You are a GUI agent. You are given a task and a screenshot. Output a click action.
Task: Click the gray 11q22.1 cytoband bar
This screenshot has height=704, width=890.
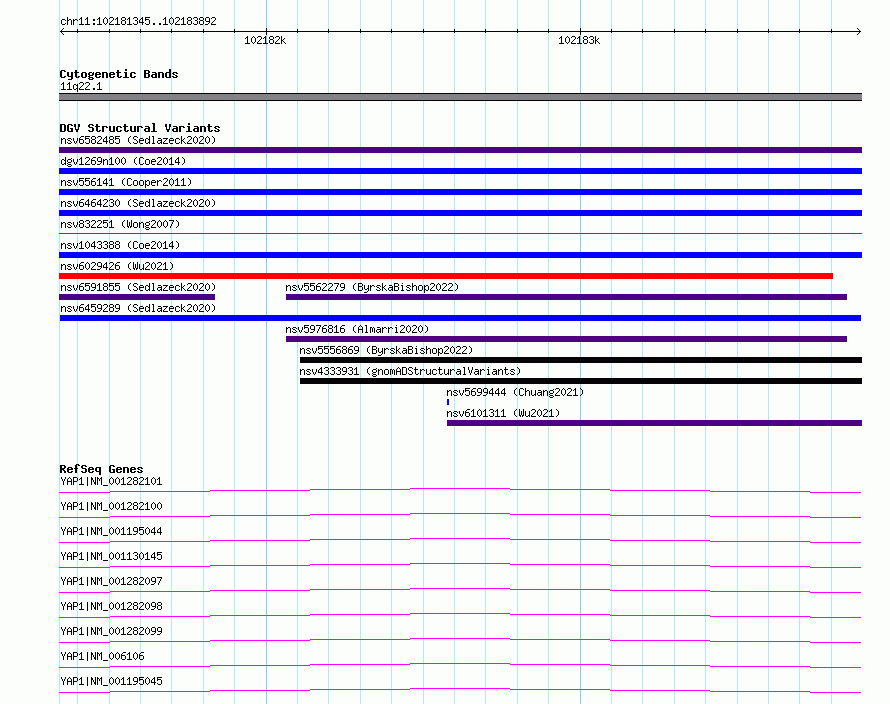coord(460,97)
